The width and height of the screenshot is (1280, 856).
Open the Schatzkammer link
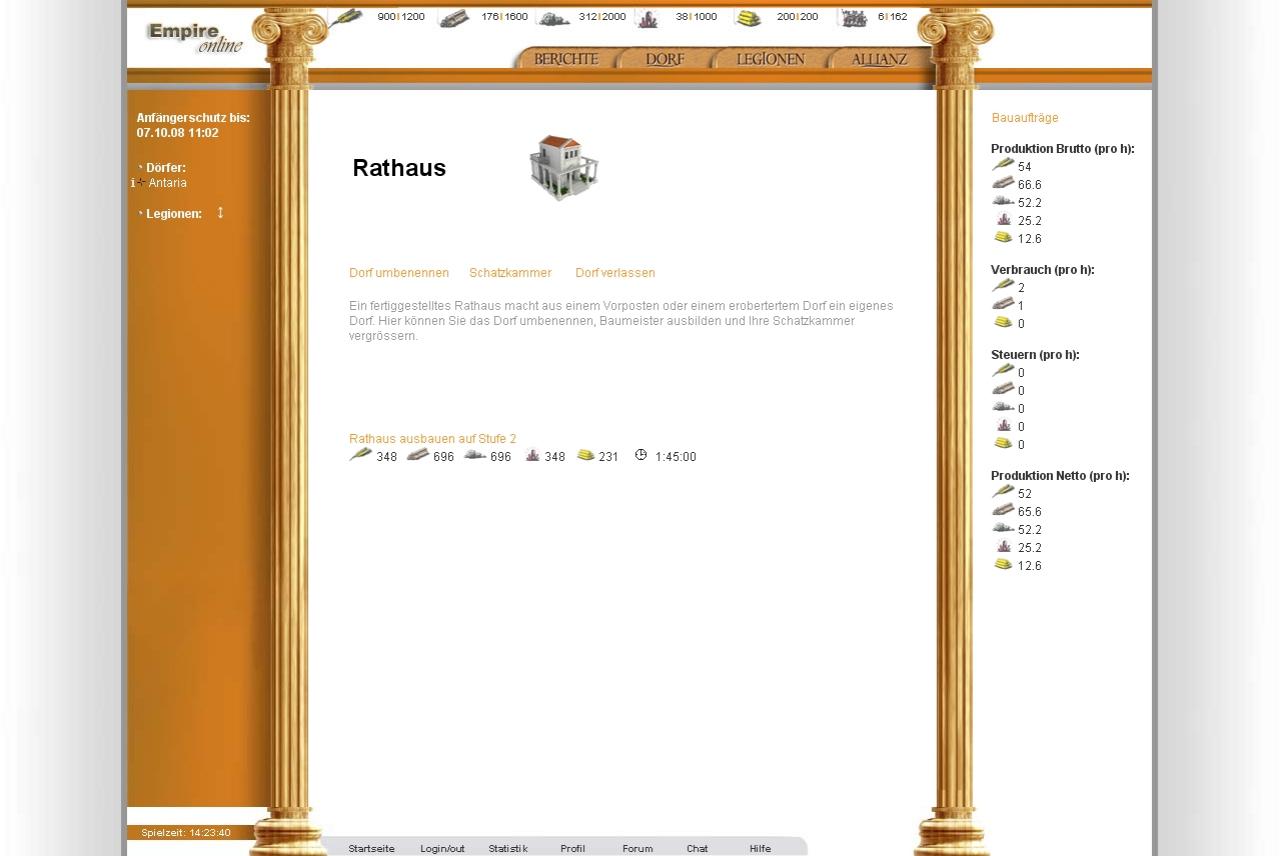pyautogui.click(x=510, y=273)
